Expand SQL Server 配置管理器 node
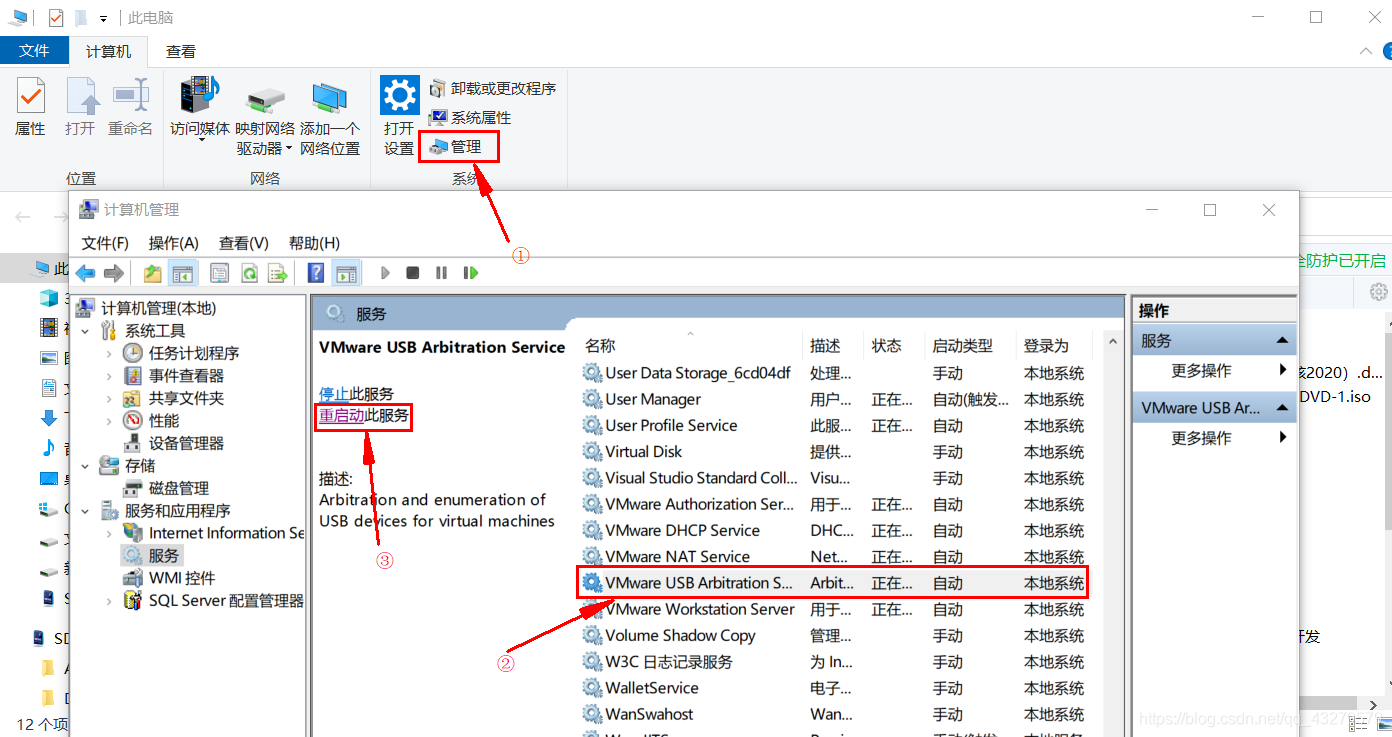The image size is (1392, 737). (108, 601)
